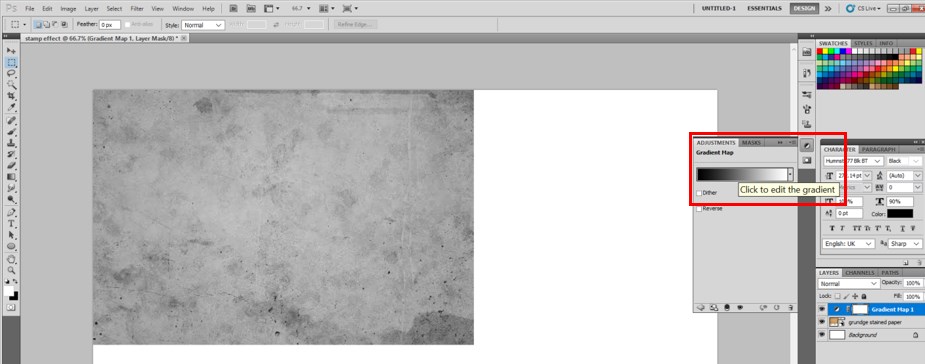Click the gradient bar to edit gradient
The height and width of the screenshot is (364, 925).
742,175
